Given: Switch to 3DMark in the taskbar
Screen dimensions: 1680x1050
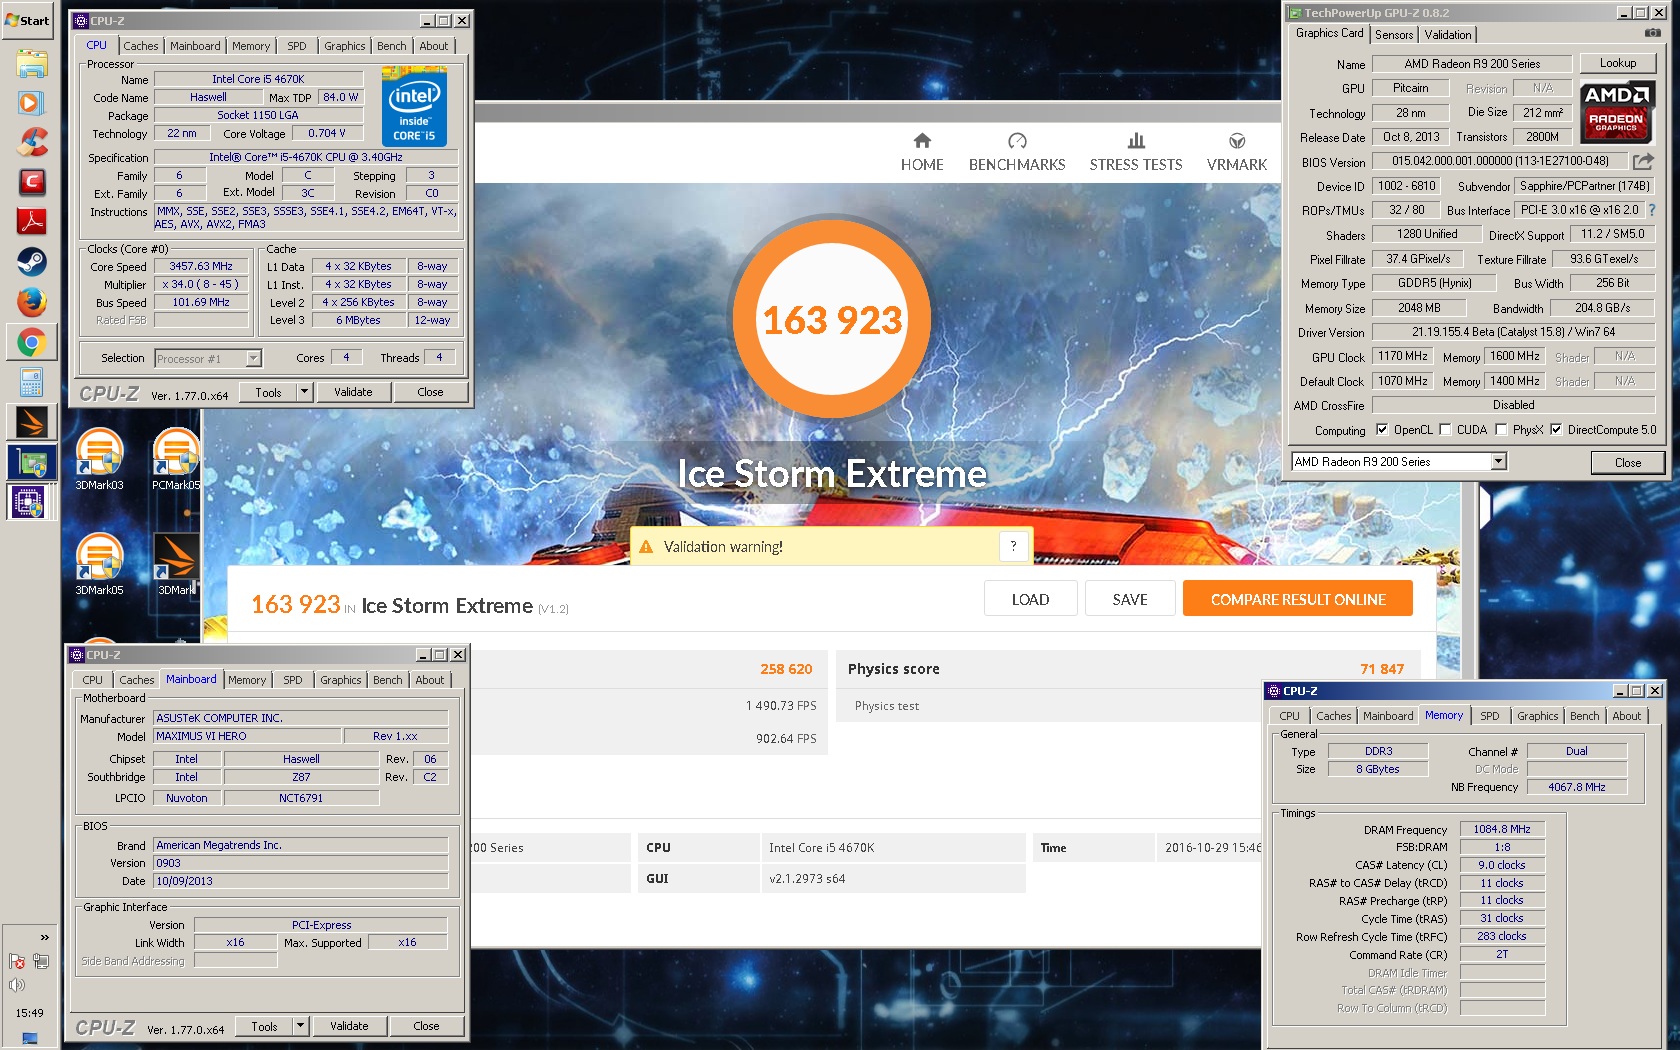Looking at the screenshot, I should 31,423.
